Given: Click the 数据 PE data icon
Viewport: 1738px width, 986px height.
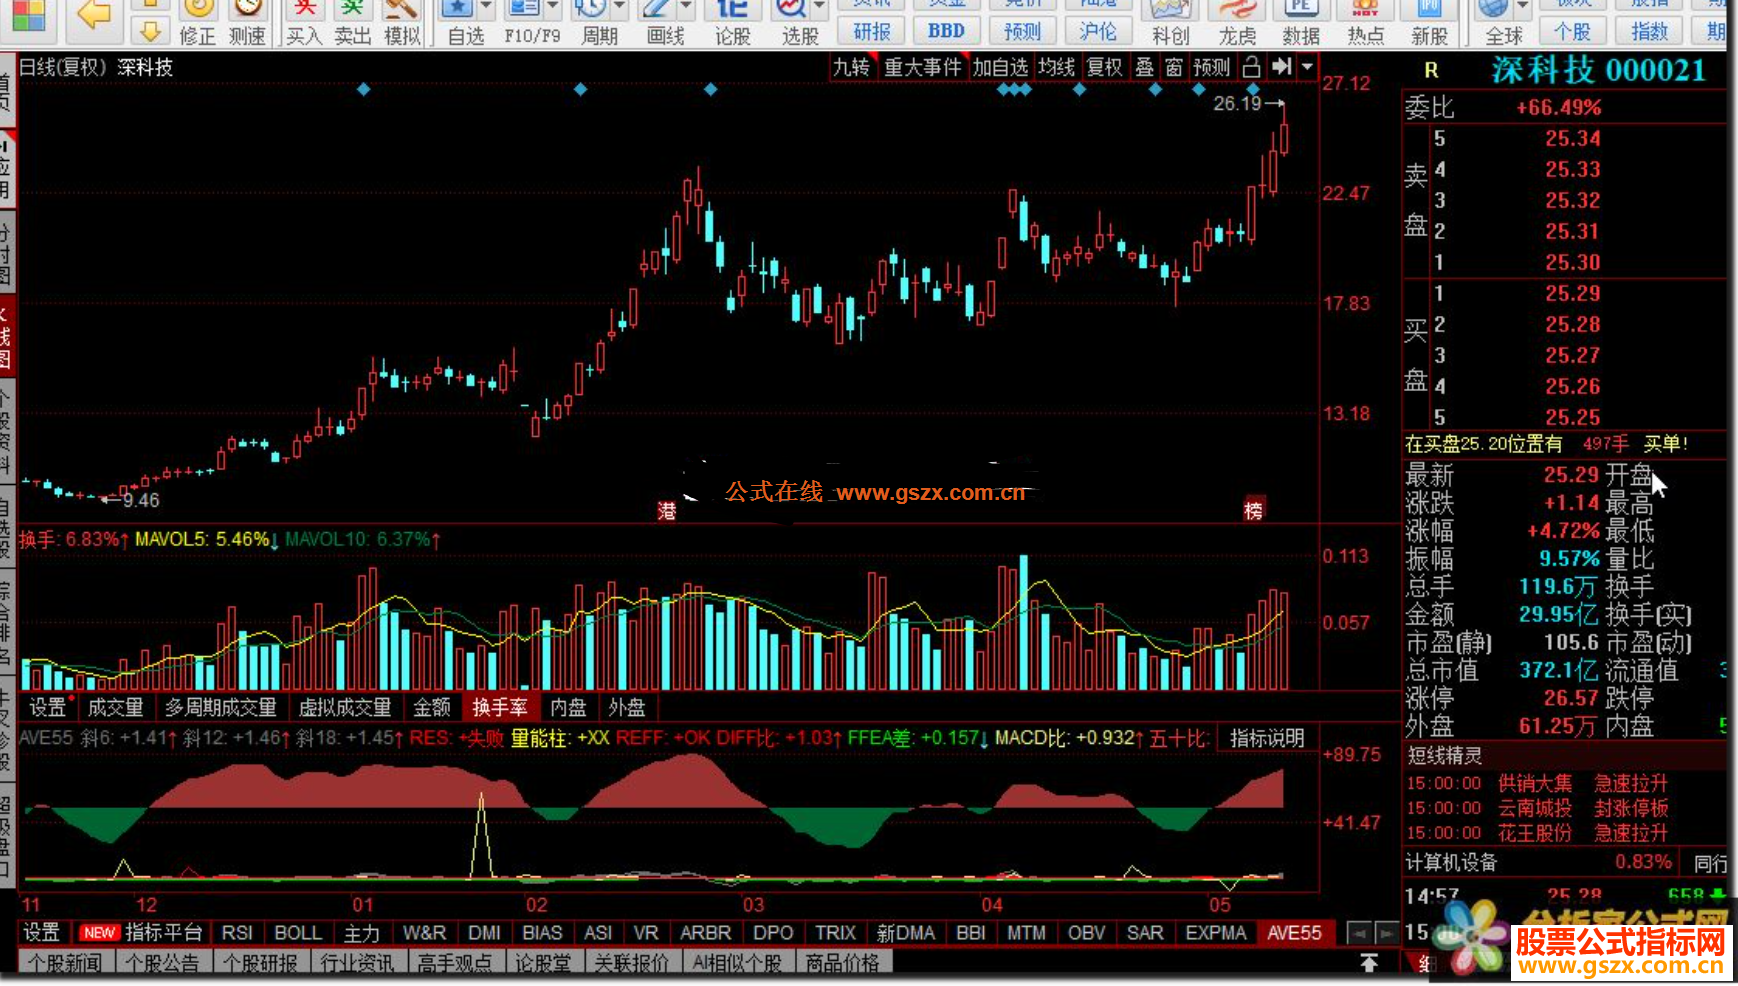Looking at the screenshot, I should (x=1301, y=23).
